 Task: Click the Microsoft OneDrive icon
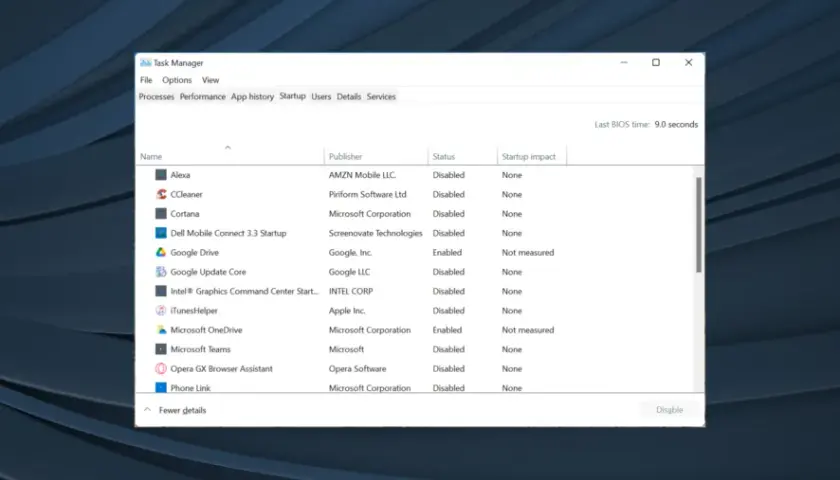[x=161, y=329]
